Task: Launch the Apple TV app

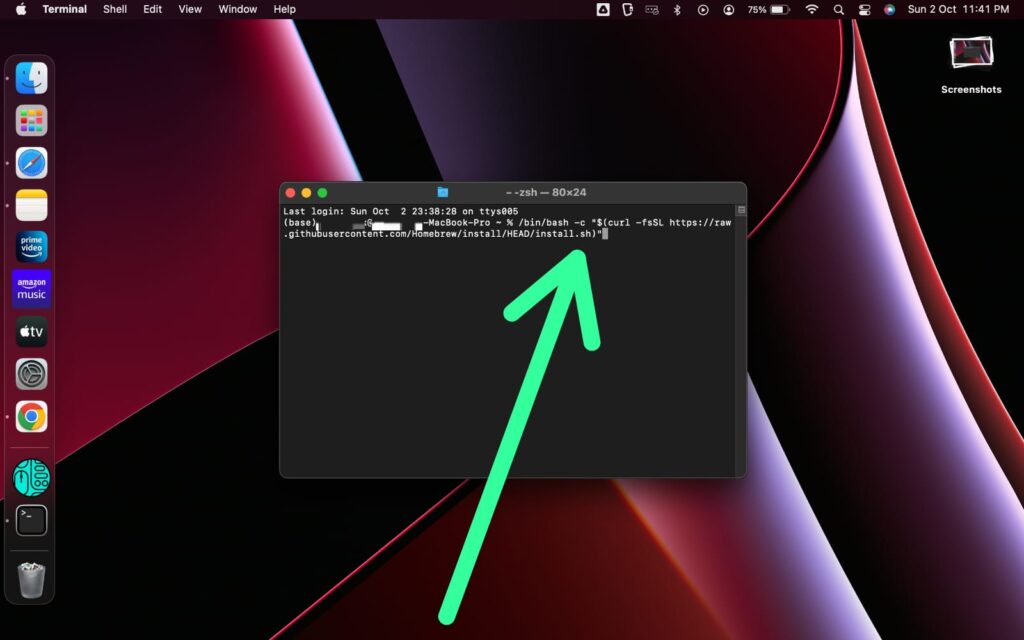Action: (30, 331)
